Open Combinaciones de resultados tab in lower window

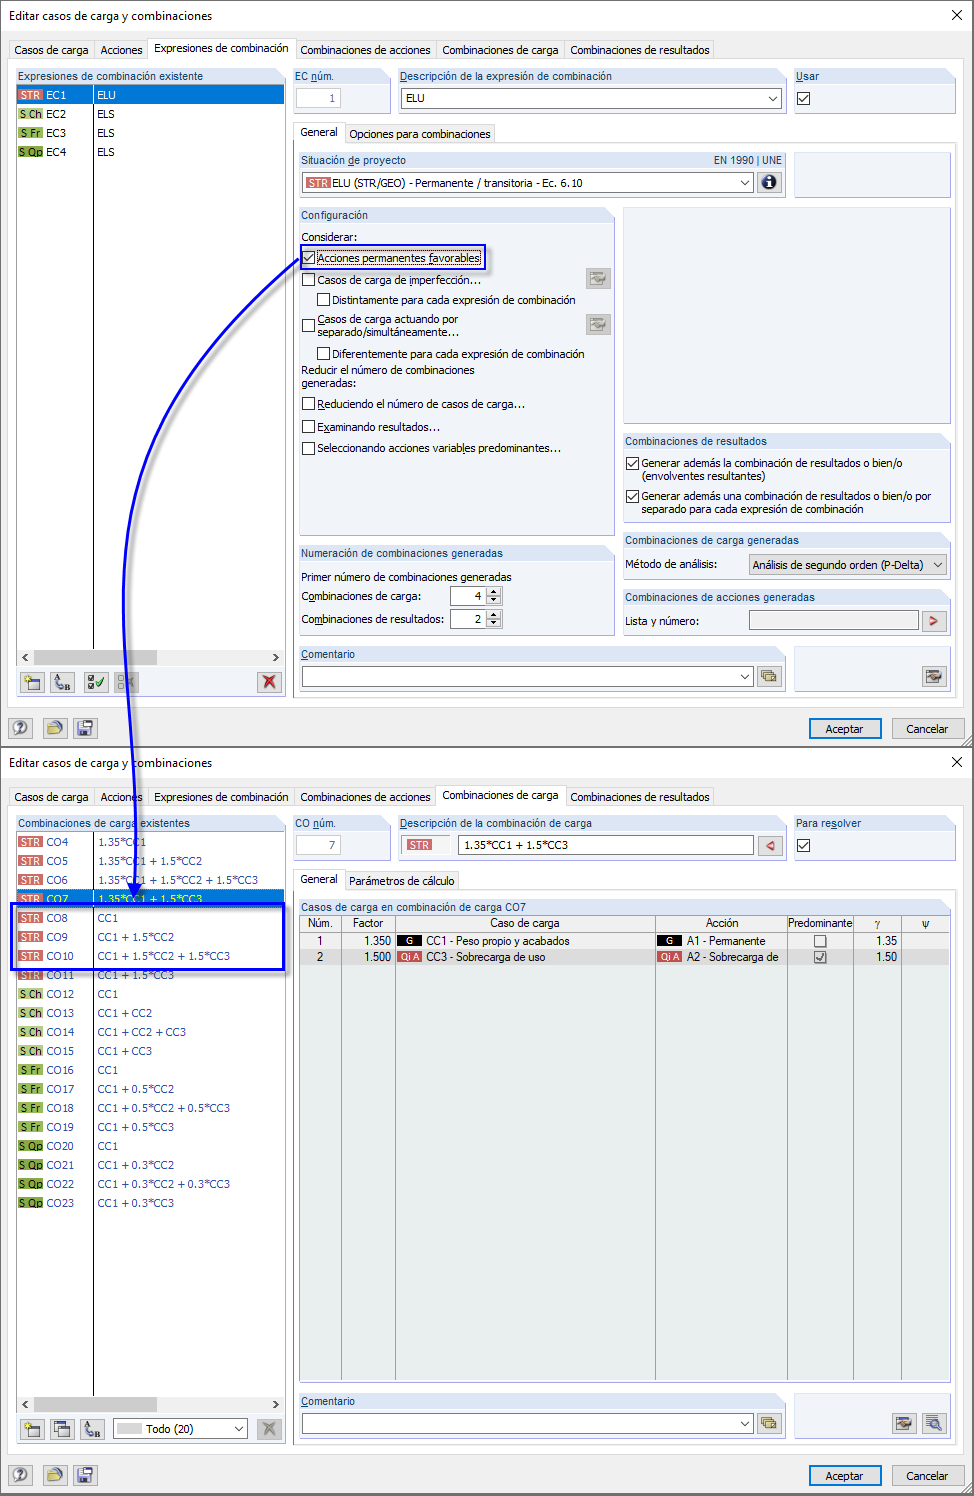tap(640, 797)
